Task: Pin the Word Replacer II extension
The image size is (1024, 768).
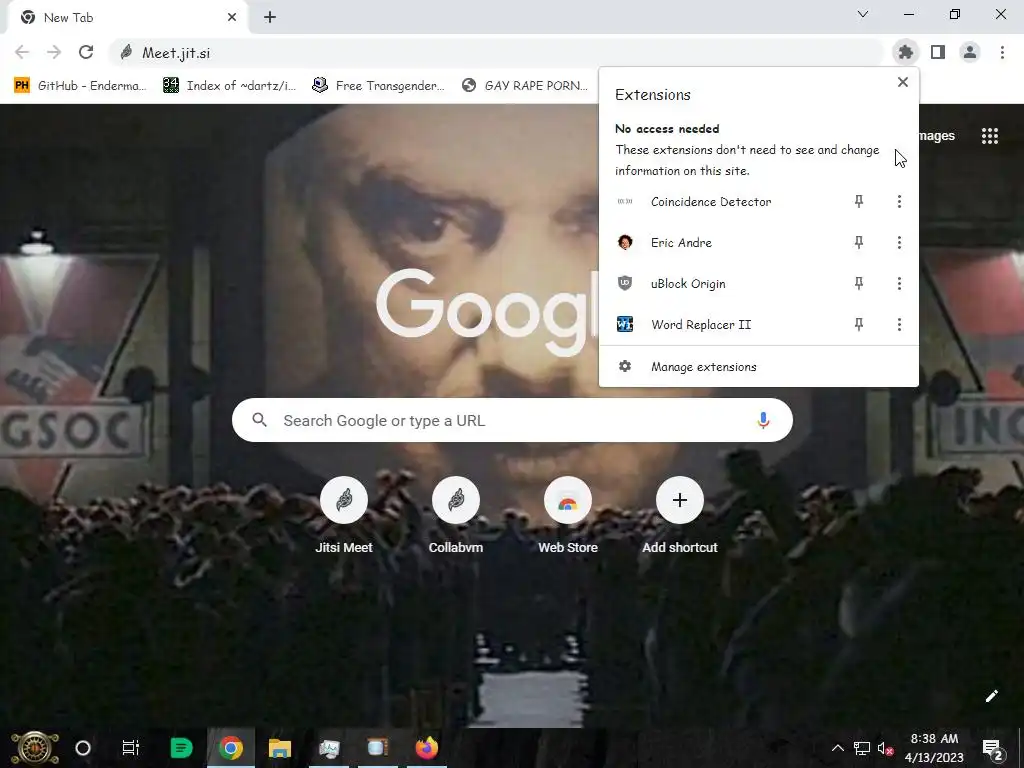Action: [859, 325]
